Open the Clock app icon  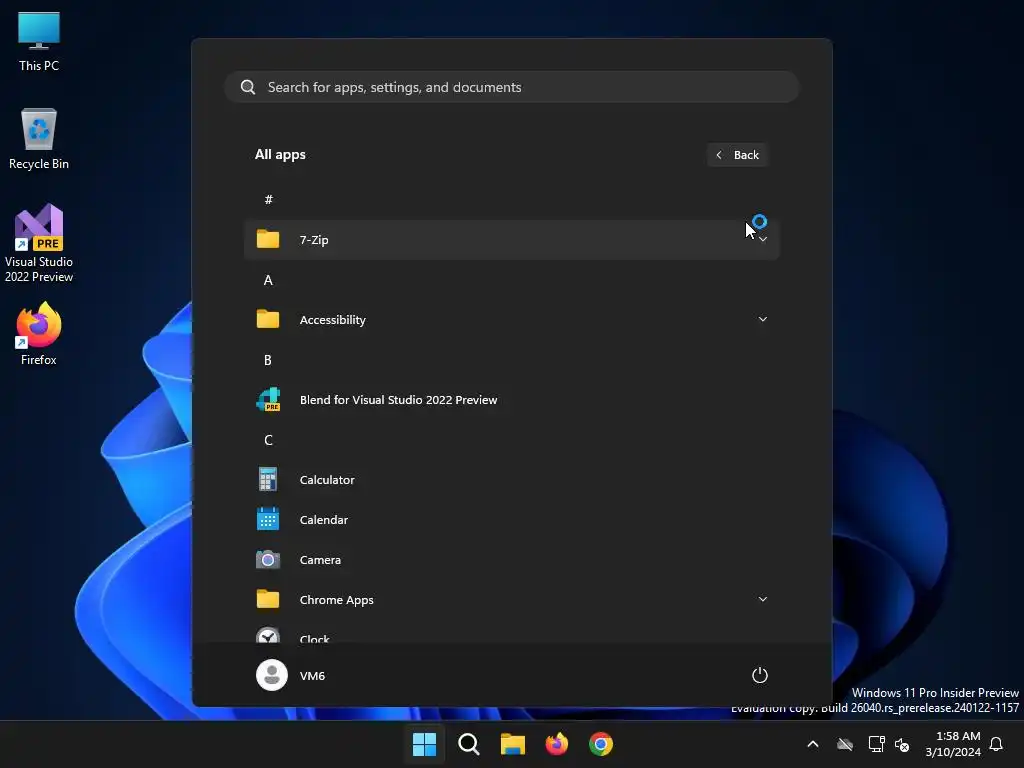click(x=268, y=635)
